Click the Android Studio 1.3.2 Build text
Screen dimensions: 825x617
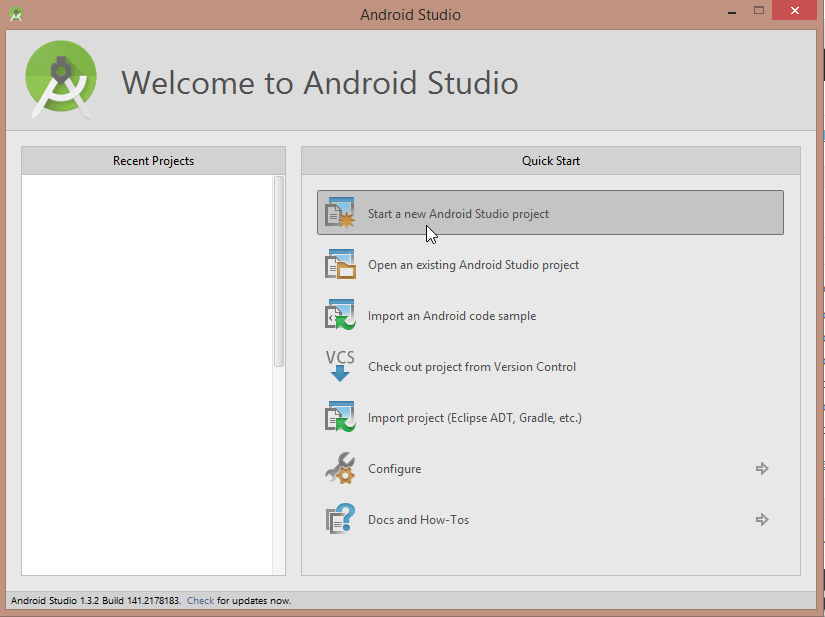(96, 601)
